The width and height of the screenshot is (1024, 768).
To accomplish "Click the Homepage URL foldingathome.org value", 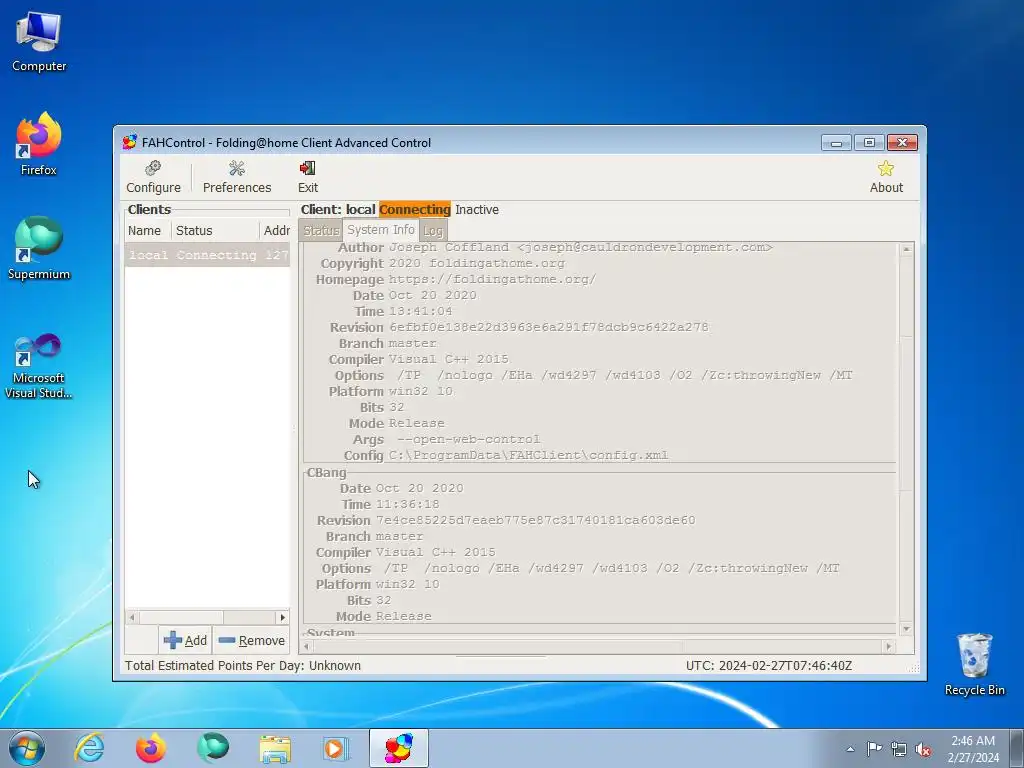I will pos(492,279).
